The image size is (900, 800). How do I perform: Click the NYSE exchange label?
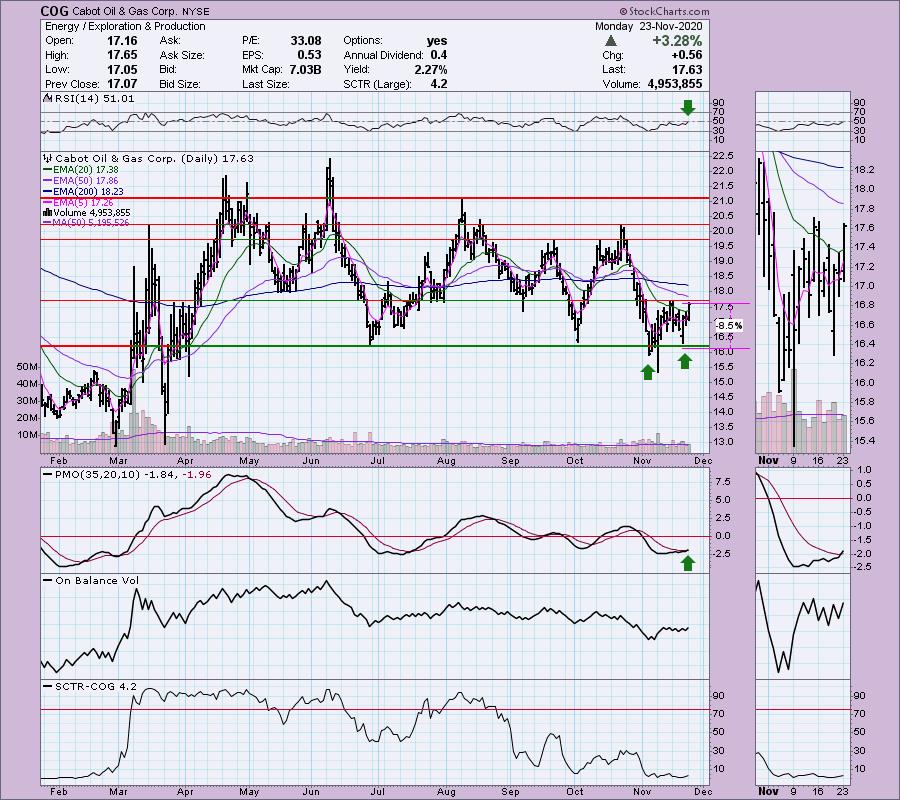coord(196,11)
